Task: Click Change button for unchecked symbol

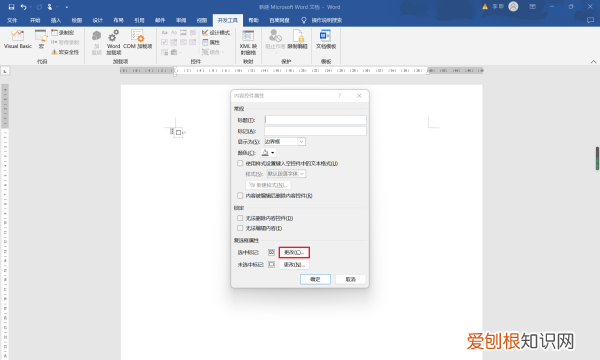Action: [x=294, y=265]
